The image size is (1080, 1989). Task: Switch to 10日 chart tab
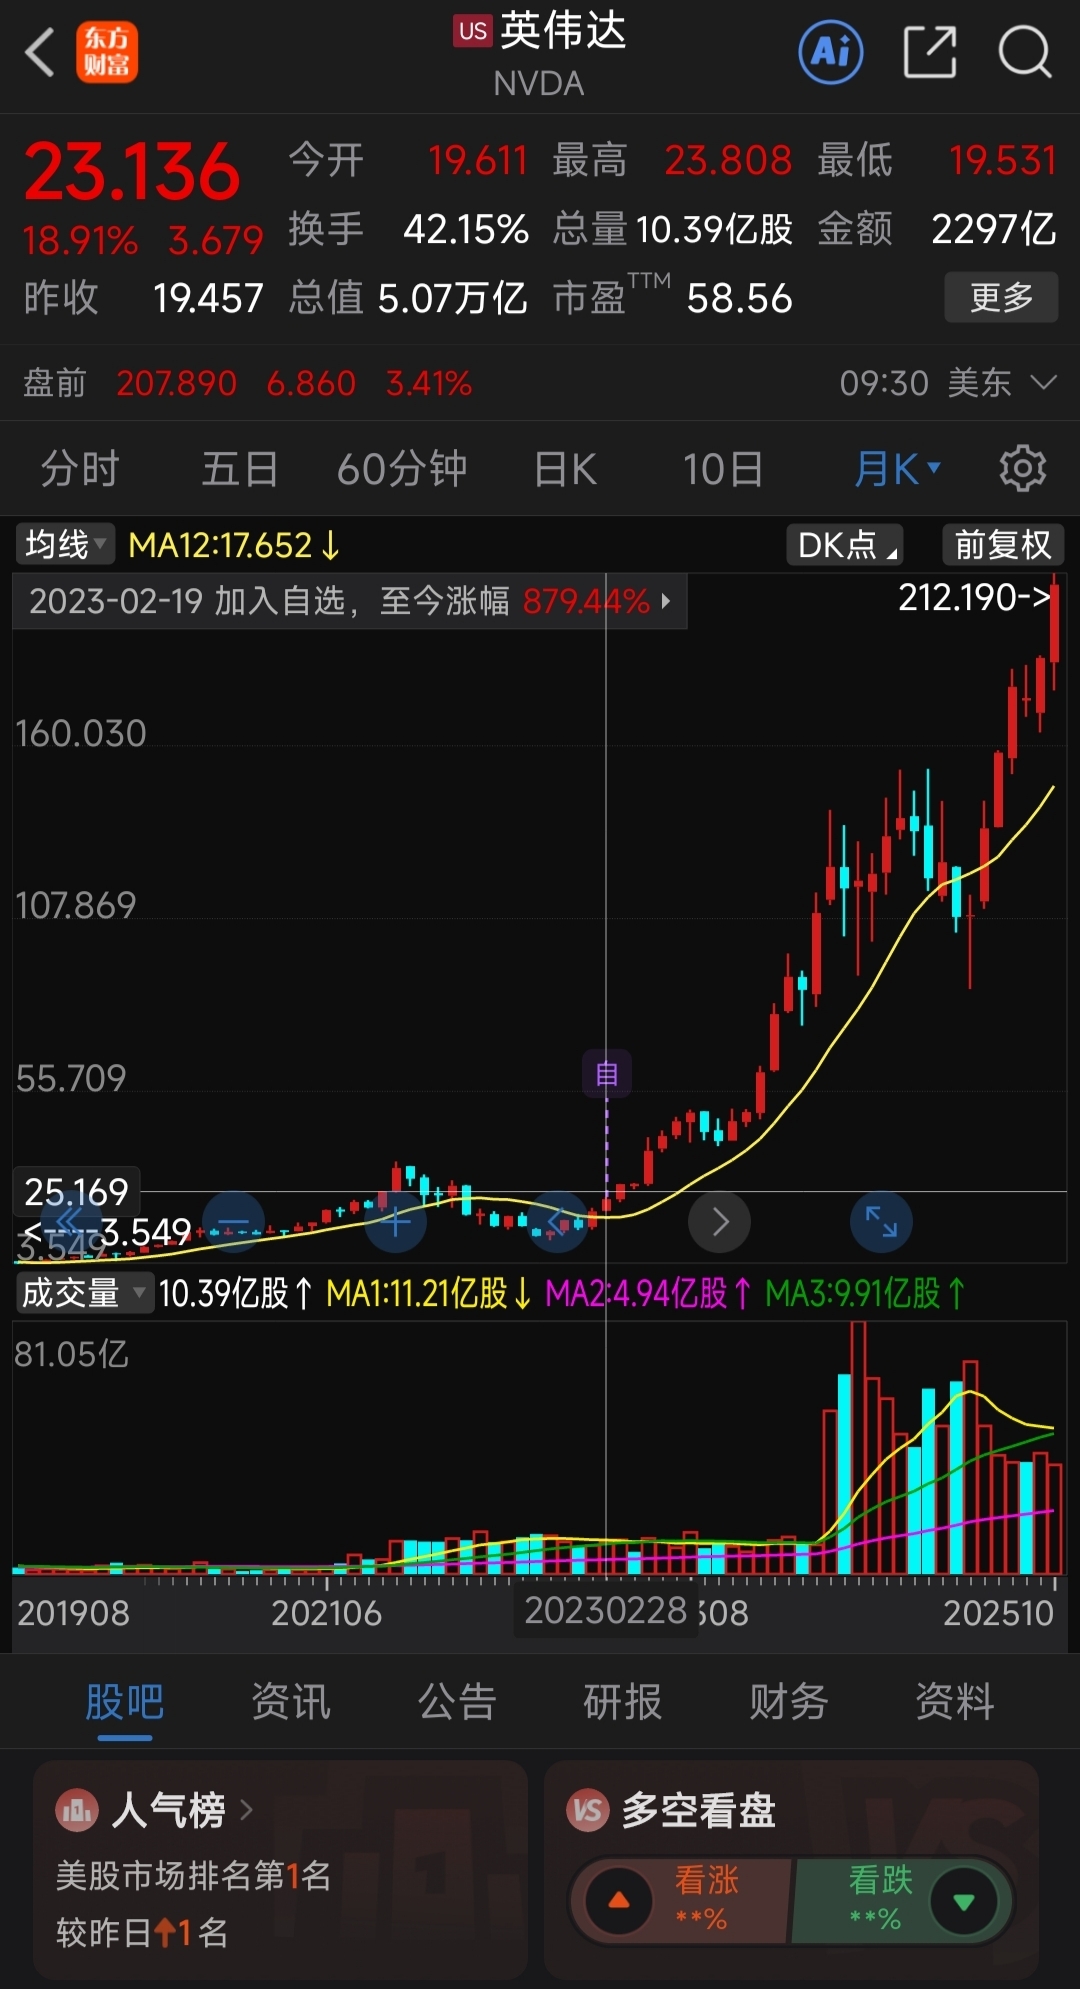click(723, 468)
